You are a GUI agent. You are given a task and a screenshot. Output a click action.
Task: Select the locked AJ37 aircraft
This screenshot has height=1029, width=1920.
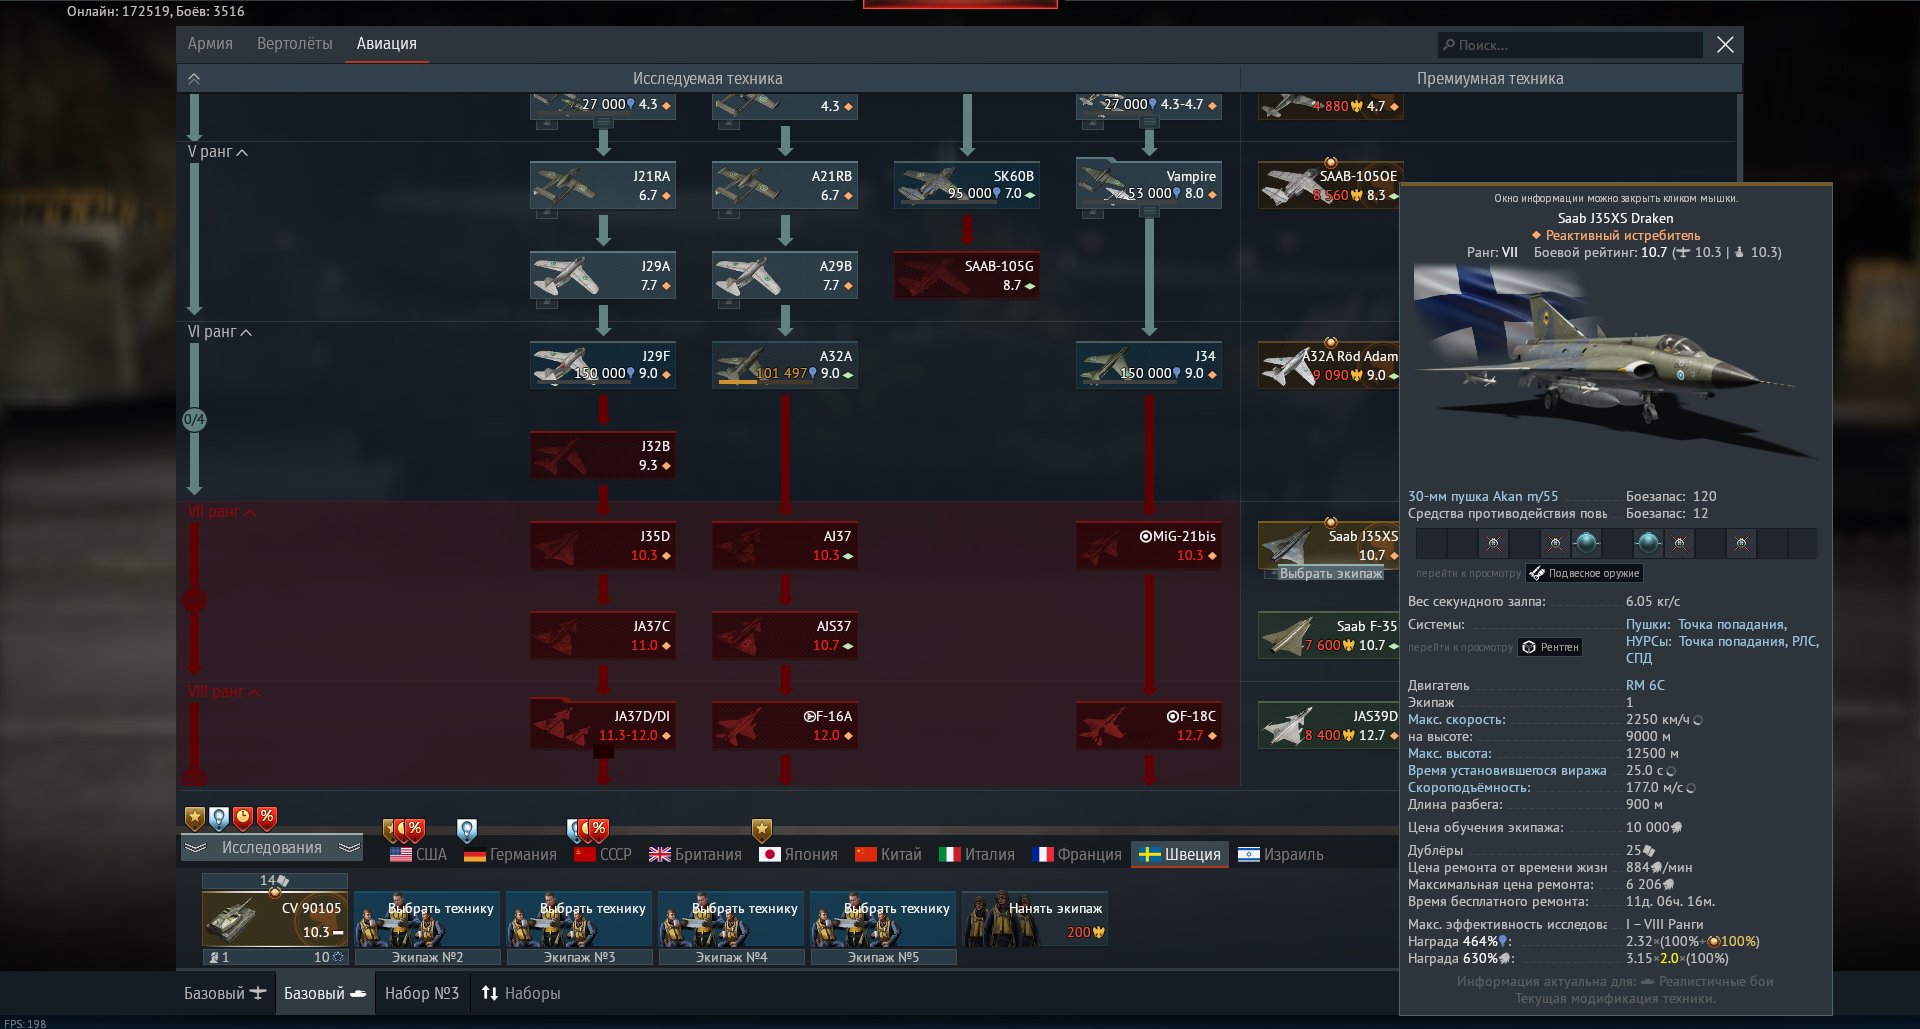click(x=785, y=545)
